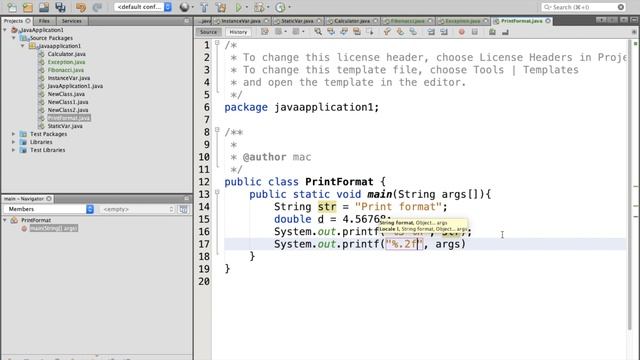Click the Undo arrow icon

(81, 7)
